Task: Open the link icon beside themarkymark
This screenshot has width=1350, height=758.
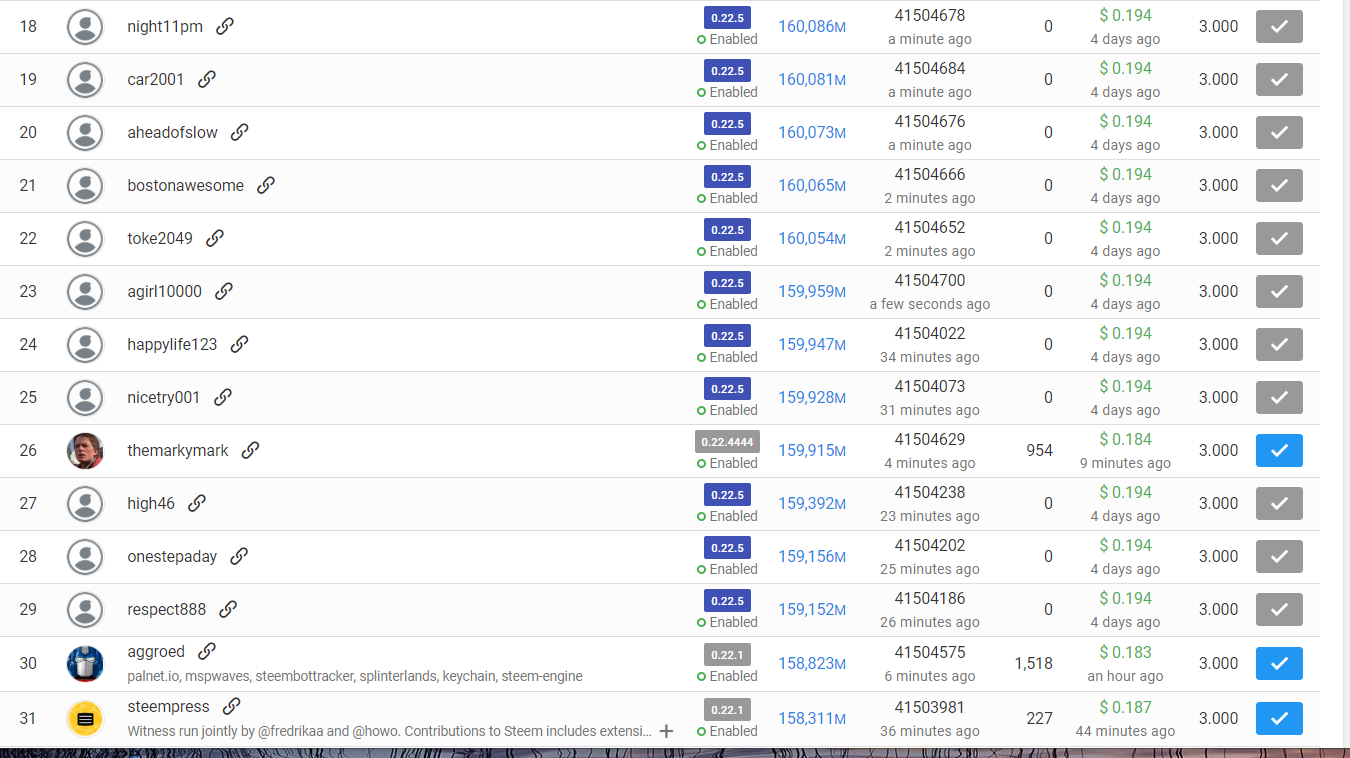Action: (250, 450)
